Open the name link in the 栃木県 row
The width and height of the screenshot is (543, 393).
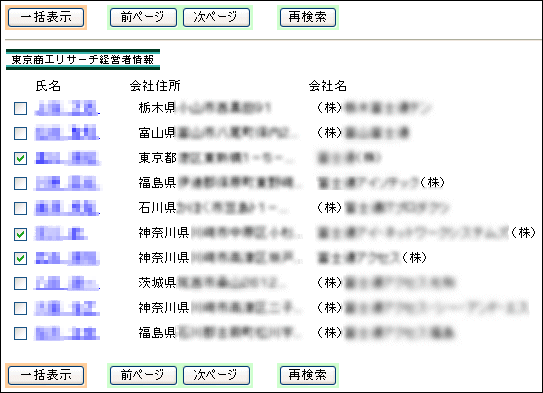(x=67, y=108)
